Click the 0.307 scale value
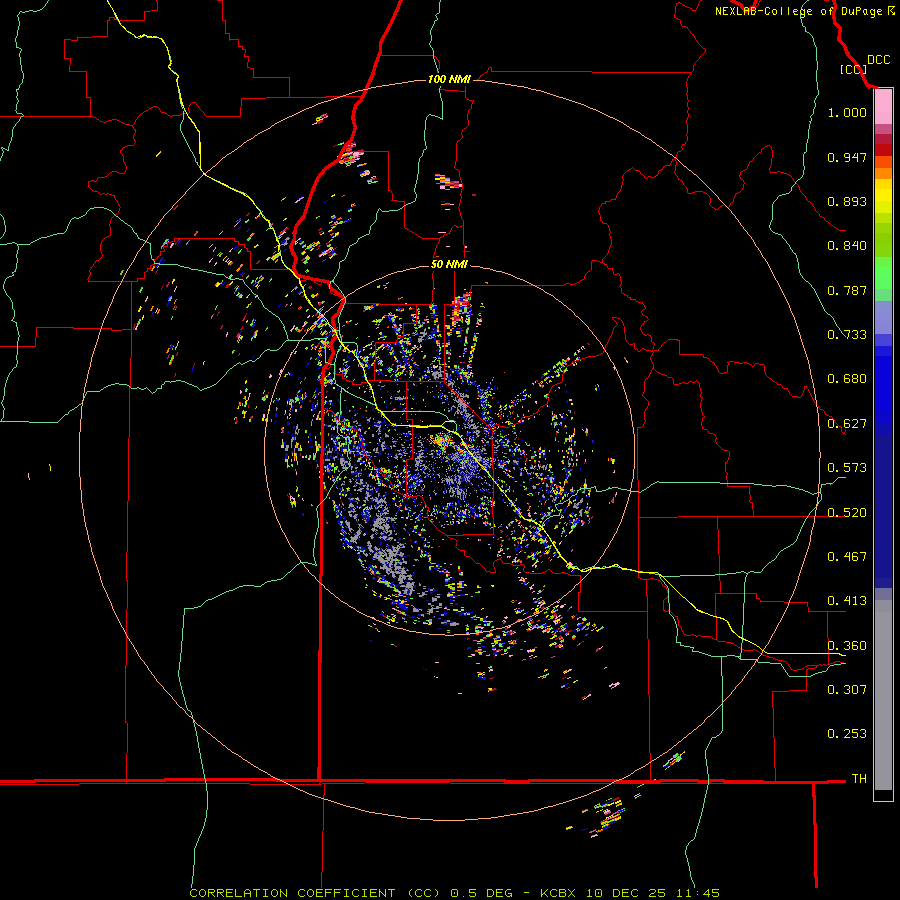 847,689
